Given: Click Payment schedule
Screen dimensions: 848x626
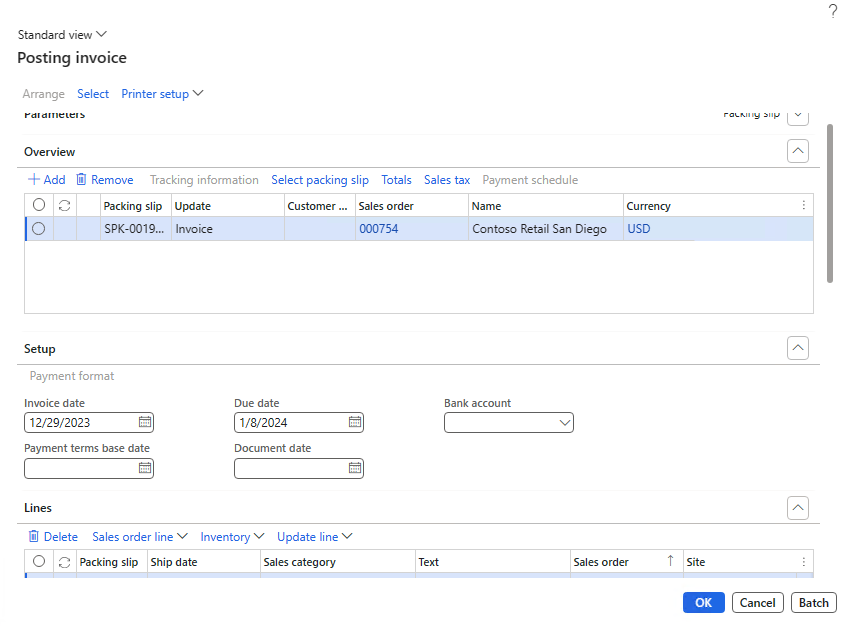Looking at the screenshot, I should pyautogui.click(x=530, y=180).
